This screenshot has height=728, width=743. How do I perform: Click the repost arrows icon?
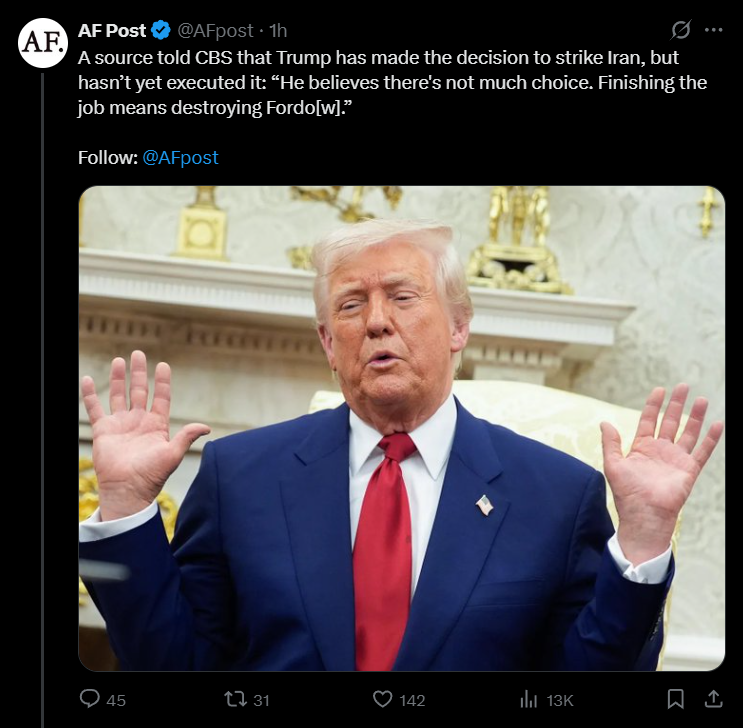(x=236, y=699)
